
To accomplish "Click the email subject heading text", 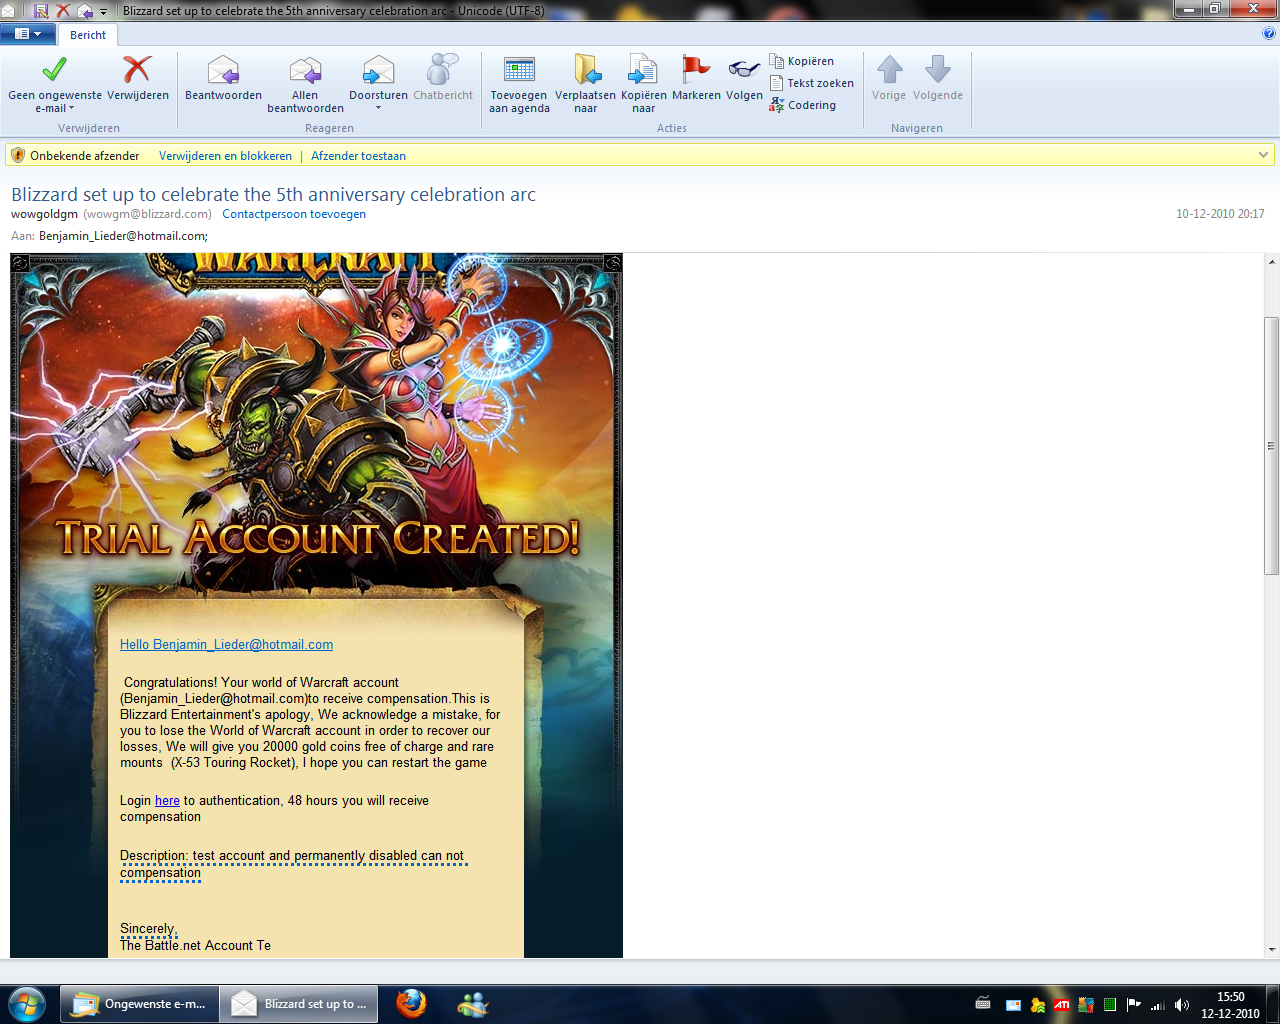I will pos(273,195).
